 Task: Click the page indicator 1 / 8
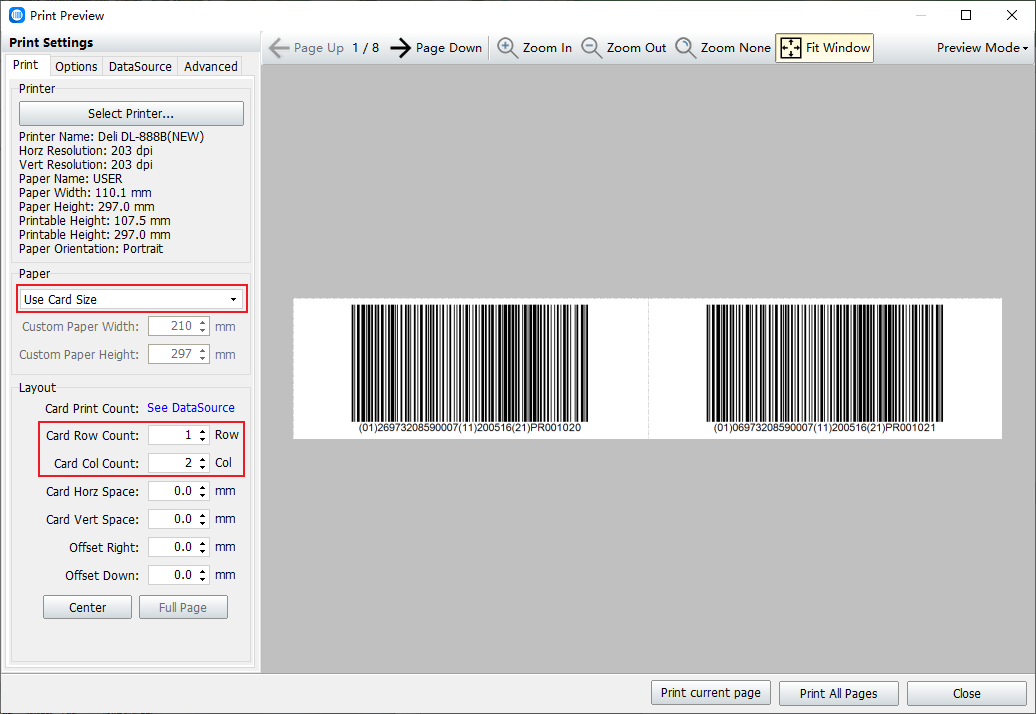tap(365, 48)
